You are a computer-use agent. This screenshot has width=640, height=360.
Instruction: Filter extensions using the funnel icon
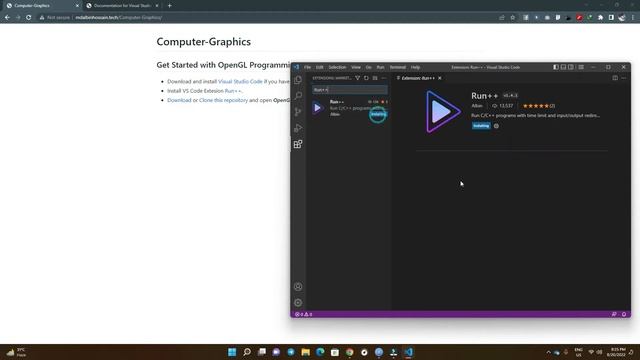pos(357,78)
